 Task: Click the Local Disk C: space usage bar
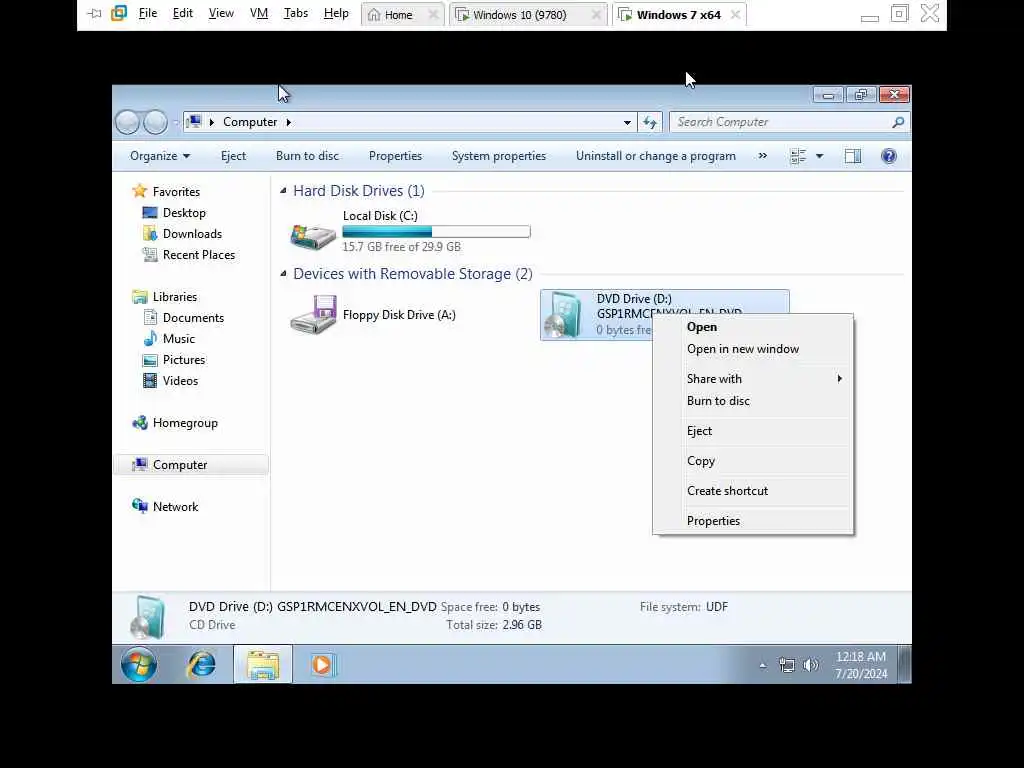tap(436, 231)
